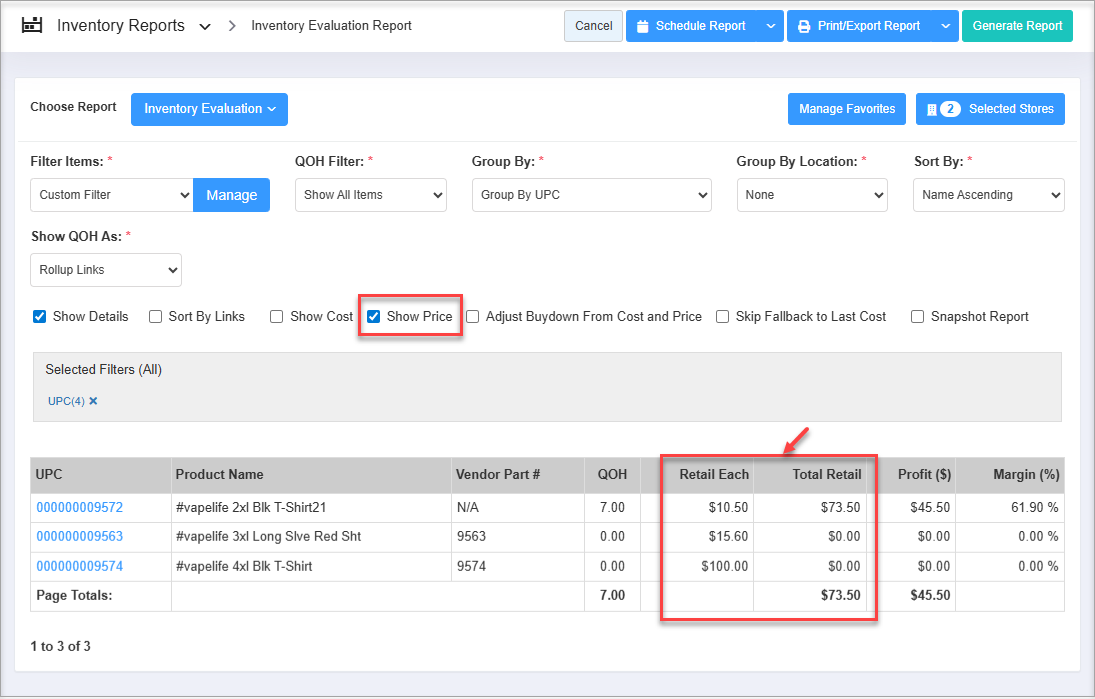Open the Inventory Reports breadcrumb chevron
1095x699 pixels.
coord(205,27)
